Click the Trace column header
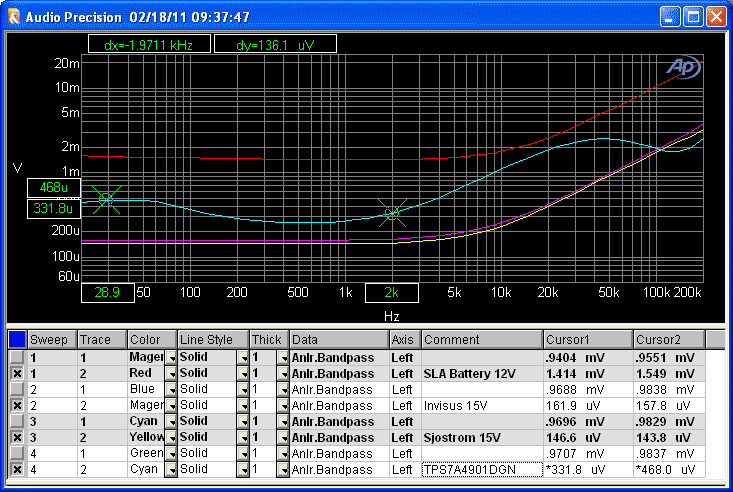The width and height of the screenshot is (733, 492). (102, 340)
